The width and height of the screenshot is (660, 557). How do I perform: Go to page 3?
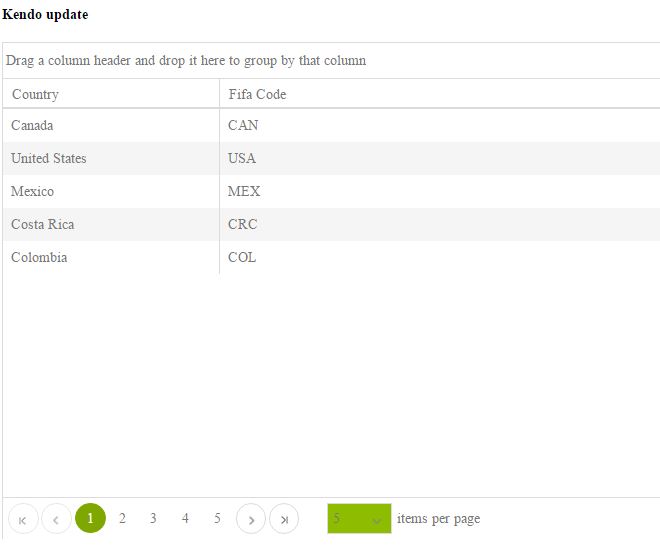click(153, 518)
